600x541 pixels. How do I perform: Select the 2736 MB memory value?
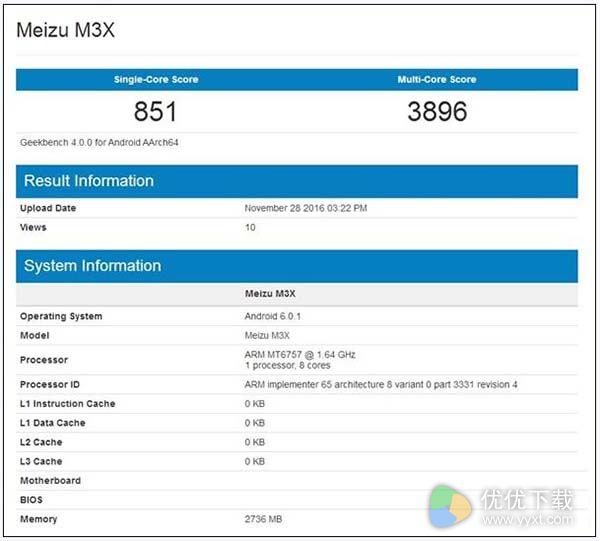(263, 519)
